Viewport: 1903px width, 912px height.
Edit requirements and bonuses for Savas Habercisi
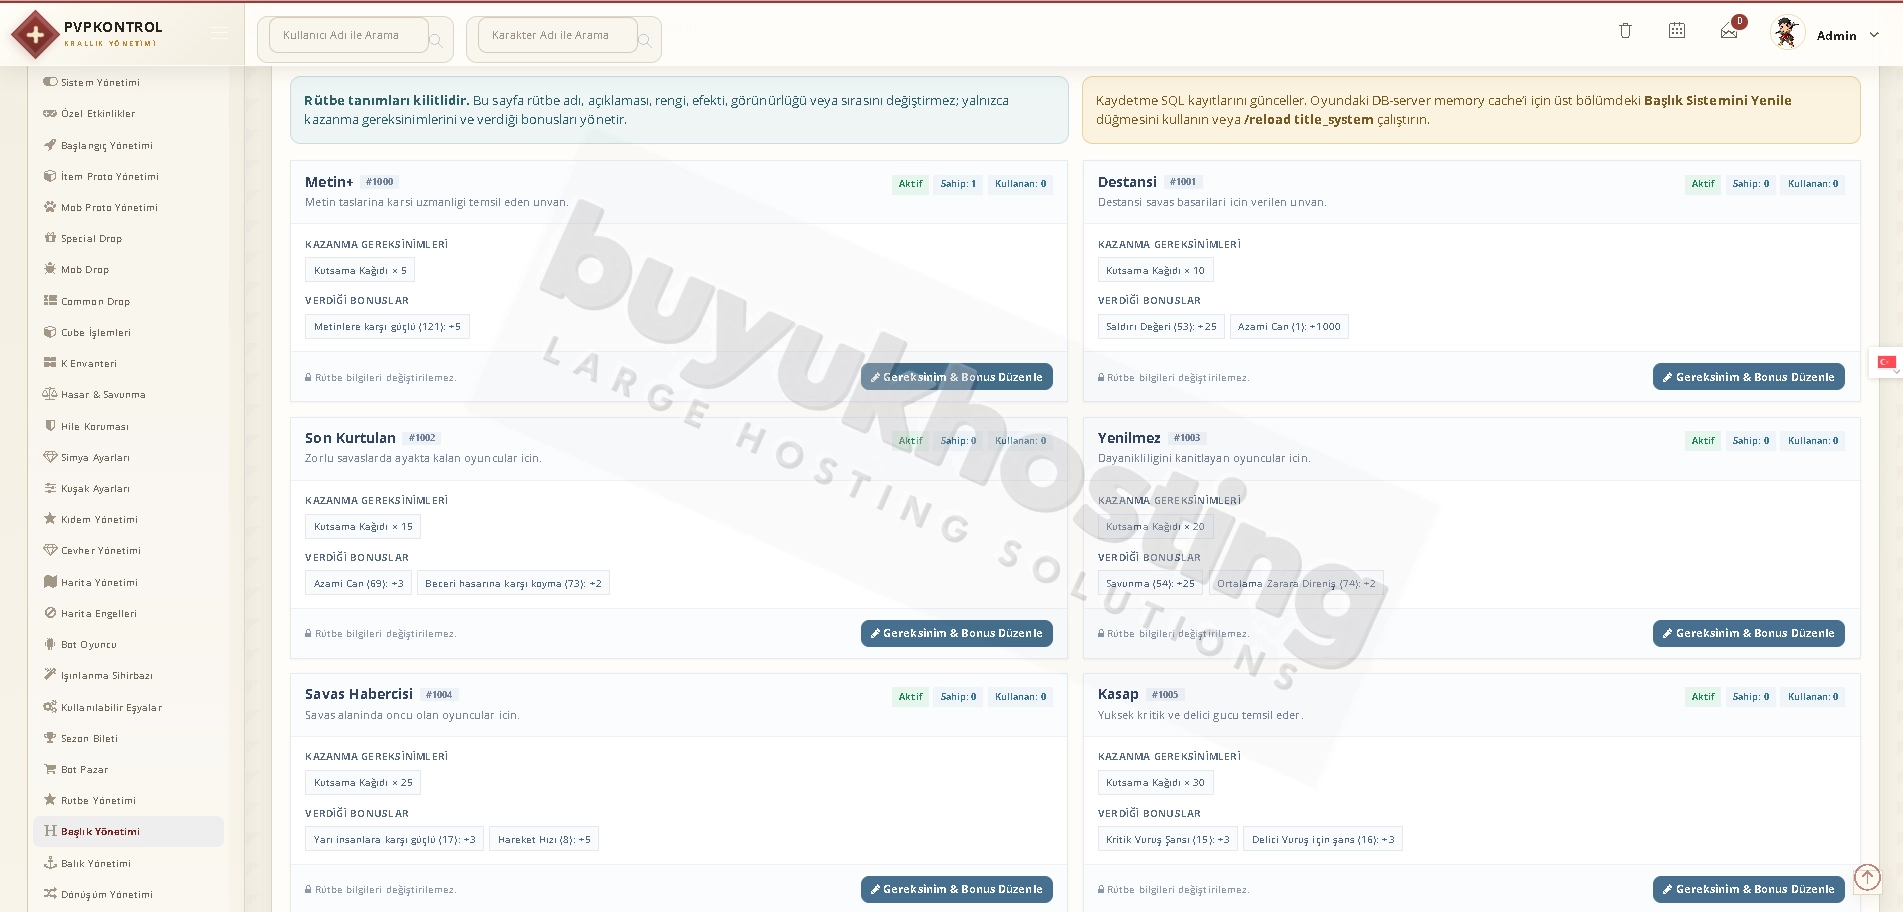pyautogui.click(x=956, y=889)
